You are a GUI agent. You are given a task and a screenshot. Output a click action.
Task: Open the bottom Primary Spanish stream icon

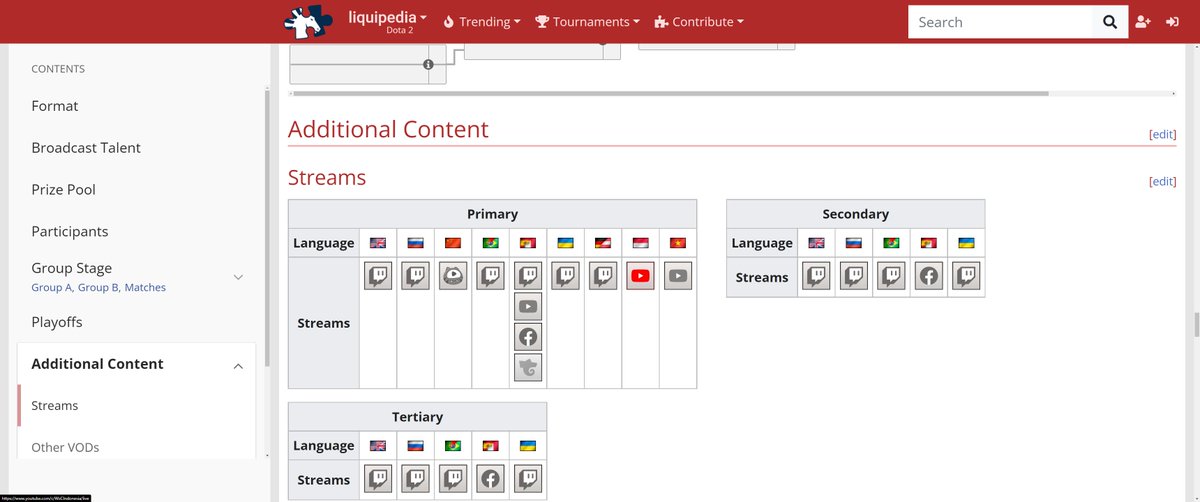click(x=528, y=367)
